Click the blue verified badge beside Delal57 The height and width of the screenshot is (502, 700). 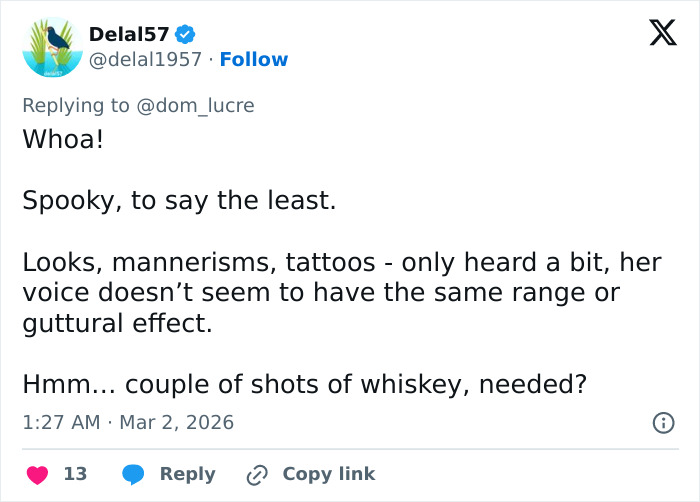point(185,34)
